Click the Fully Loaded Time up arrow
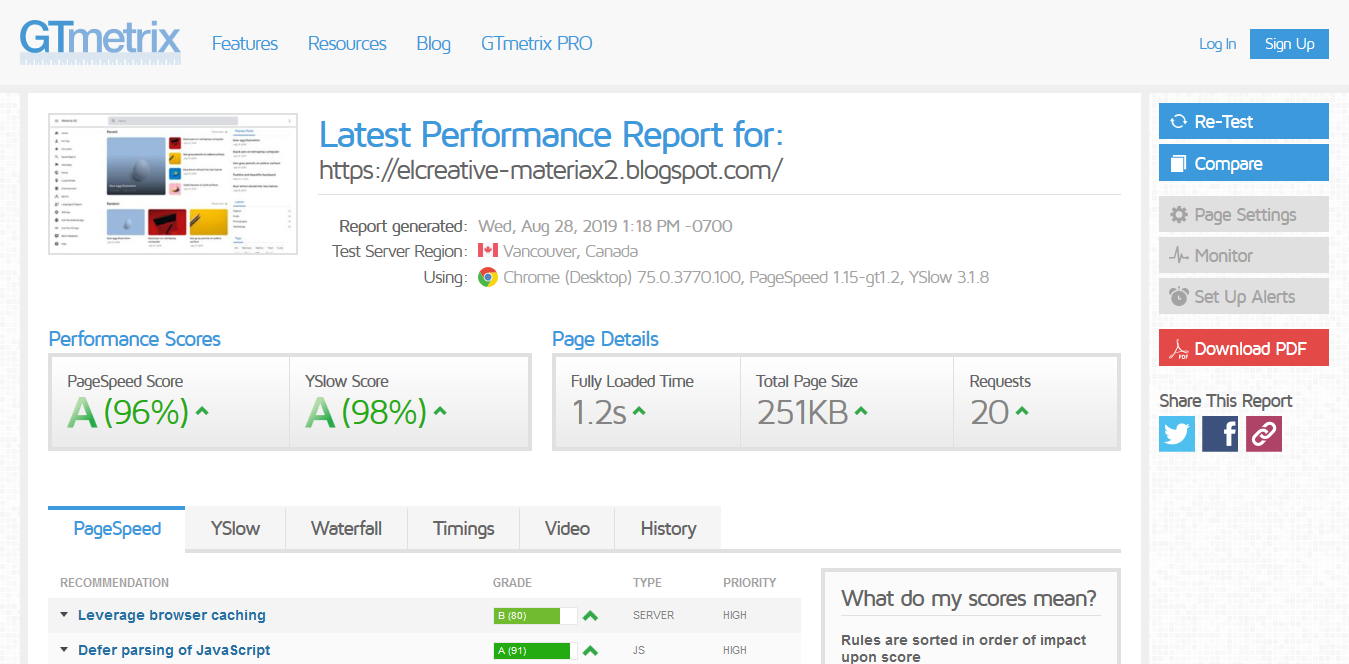 639,411
